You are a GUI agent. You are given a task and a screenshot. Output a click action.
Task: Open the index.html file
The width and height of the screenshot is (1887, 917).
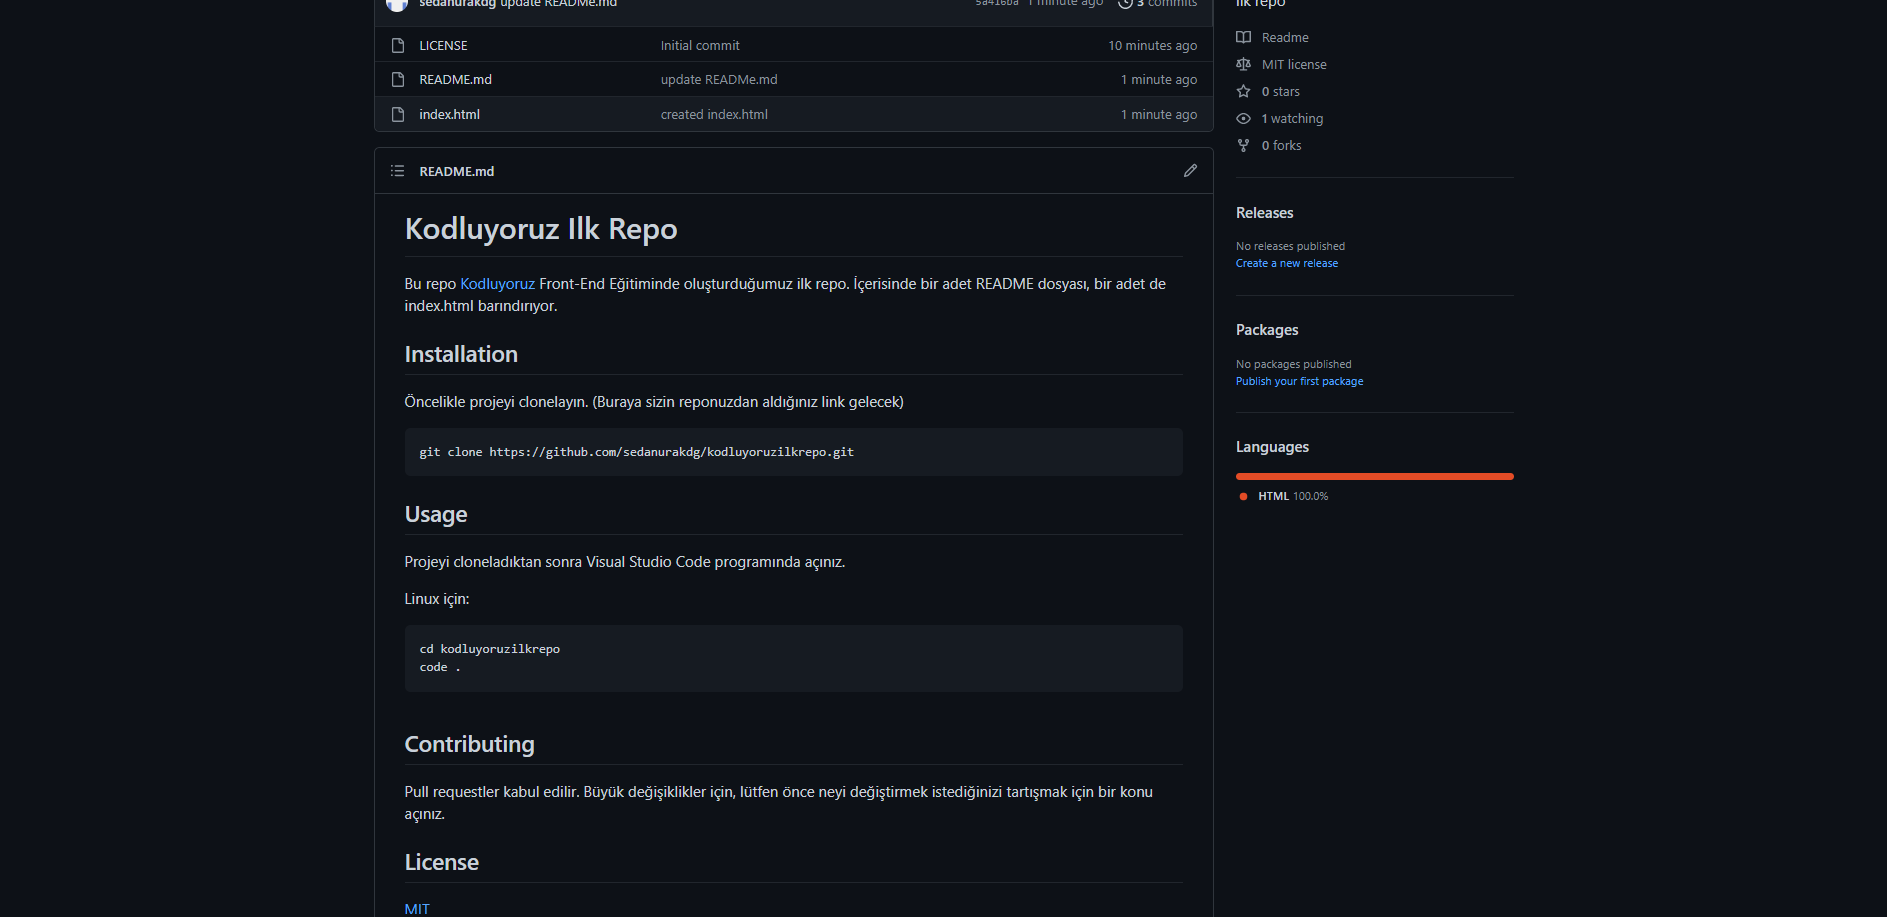pyautogui.click(x=449, y=115)
